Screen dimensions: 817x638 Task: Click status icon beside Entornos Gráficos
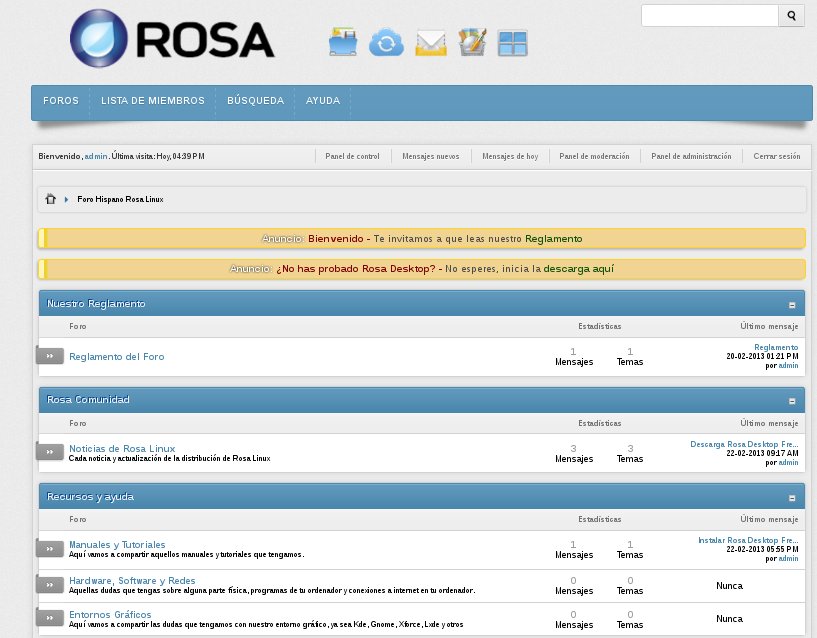(x=50, y=618)
